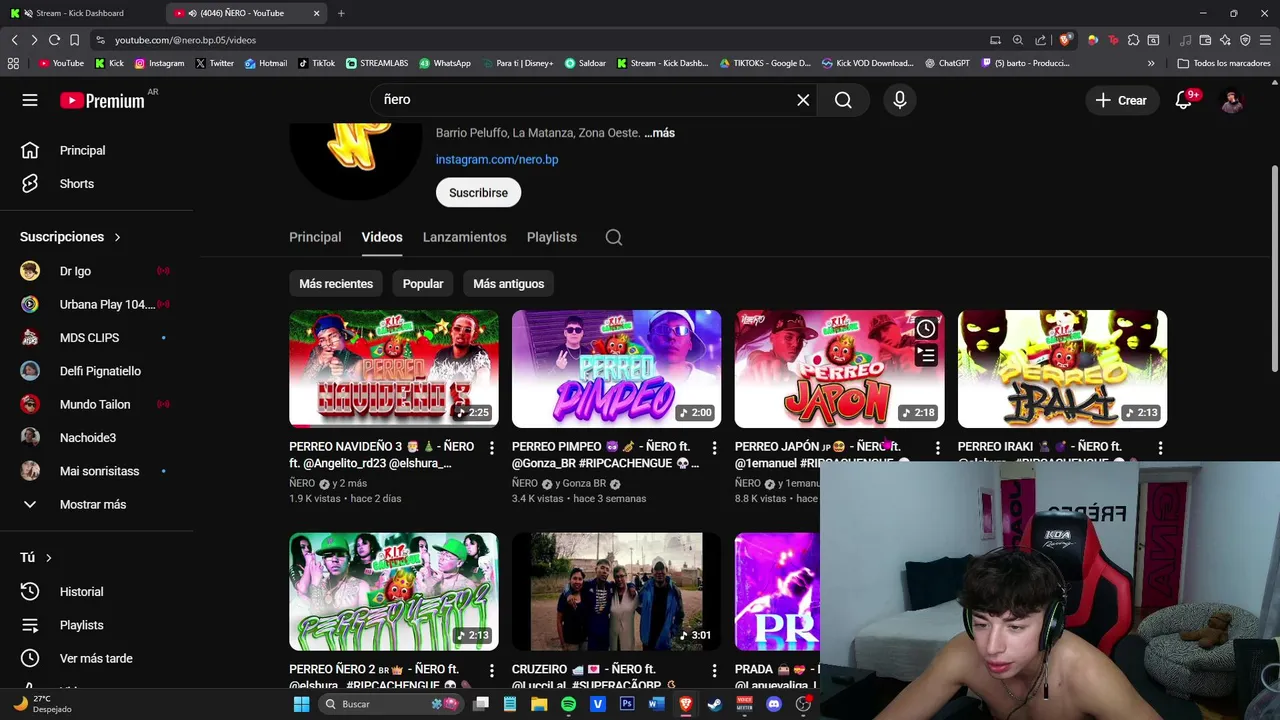Open options menu for PERREO ÑERO 2 video

coord(491,670)
